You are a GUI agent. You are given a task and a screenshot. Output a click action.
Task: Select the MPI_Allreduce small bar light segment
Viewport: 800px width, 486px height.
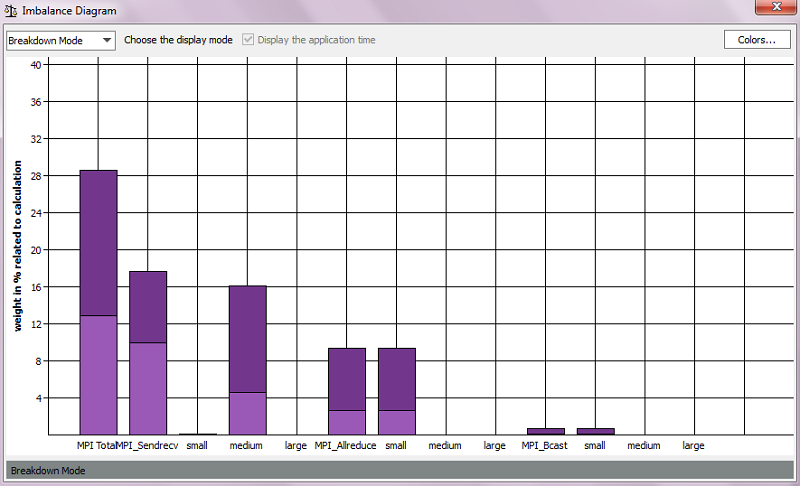pos(397,422)
